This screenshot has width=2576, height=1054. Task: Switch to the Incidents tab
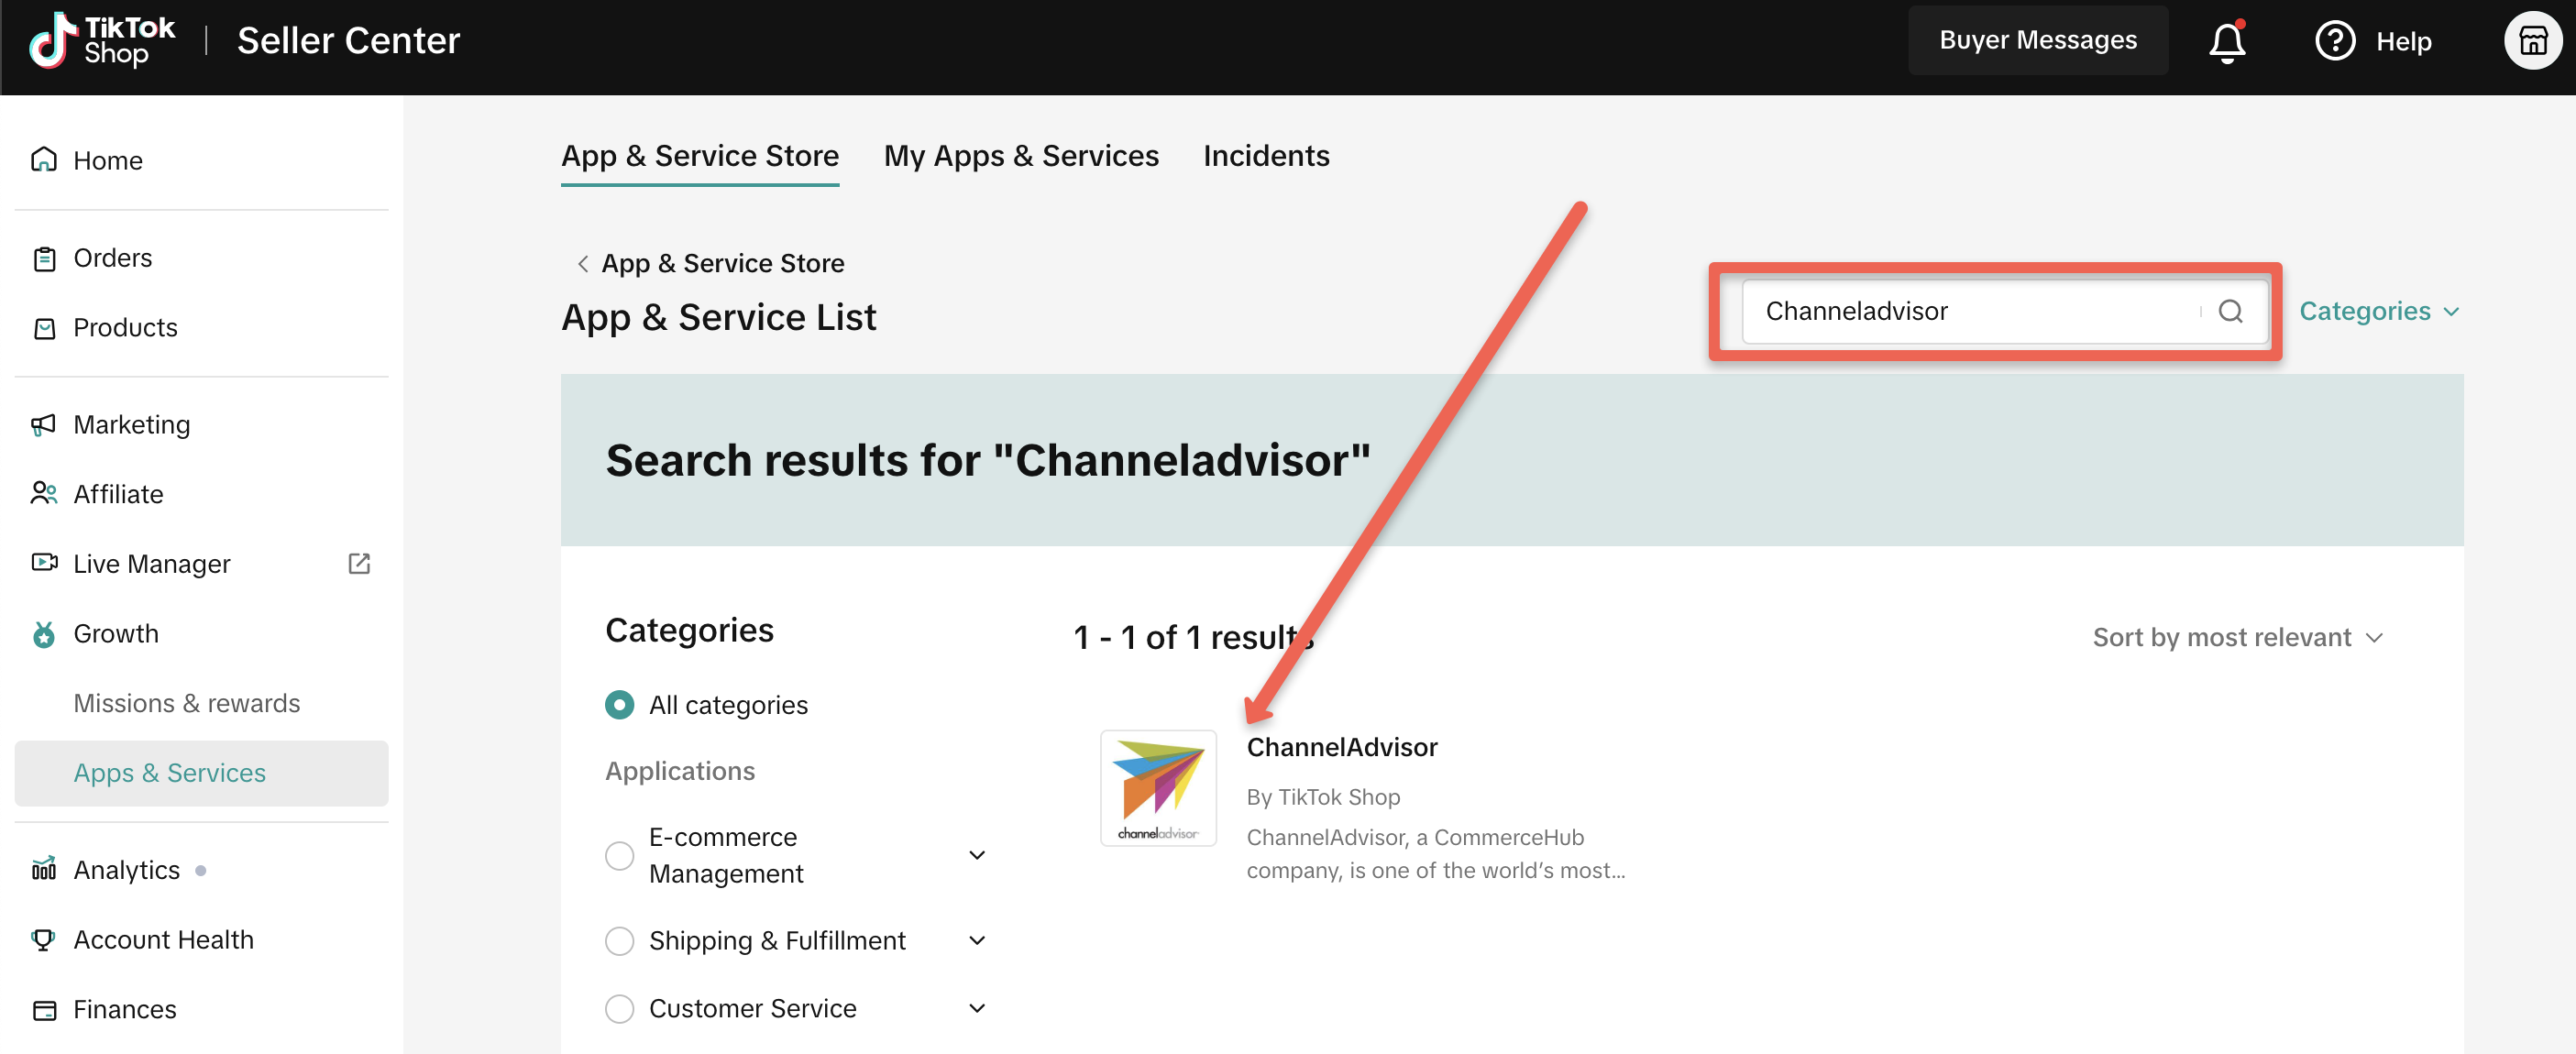coord(1265,156)
